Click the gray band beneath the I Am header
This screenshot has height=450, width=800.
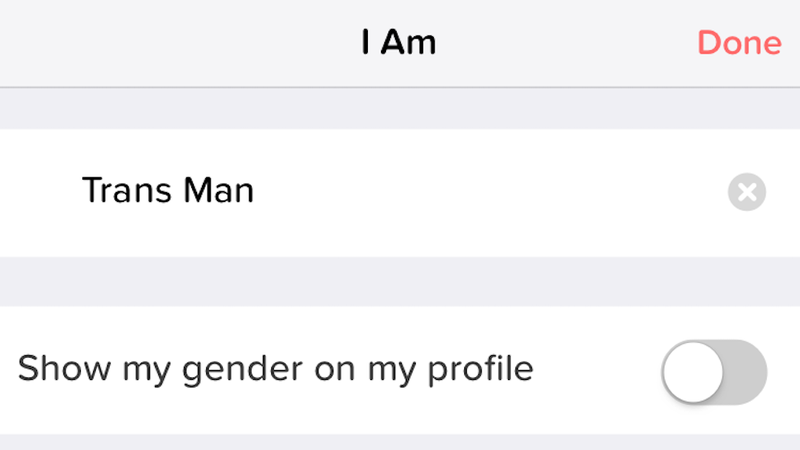click(x=400, y=108)
